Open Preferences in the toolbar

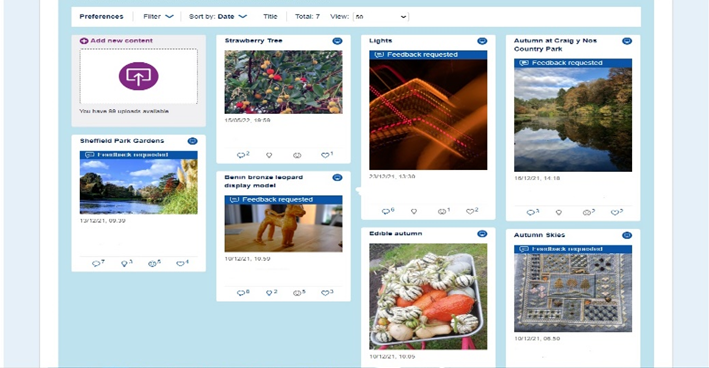101,16
